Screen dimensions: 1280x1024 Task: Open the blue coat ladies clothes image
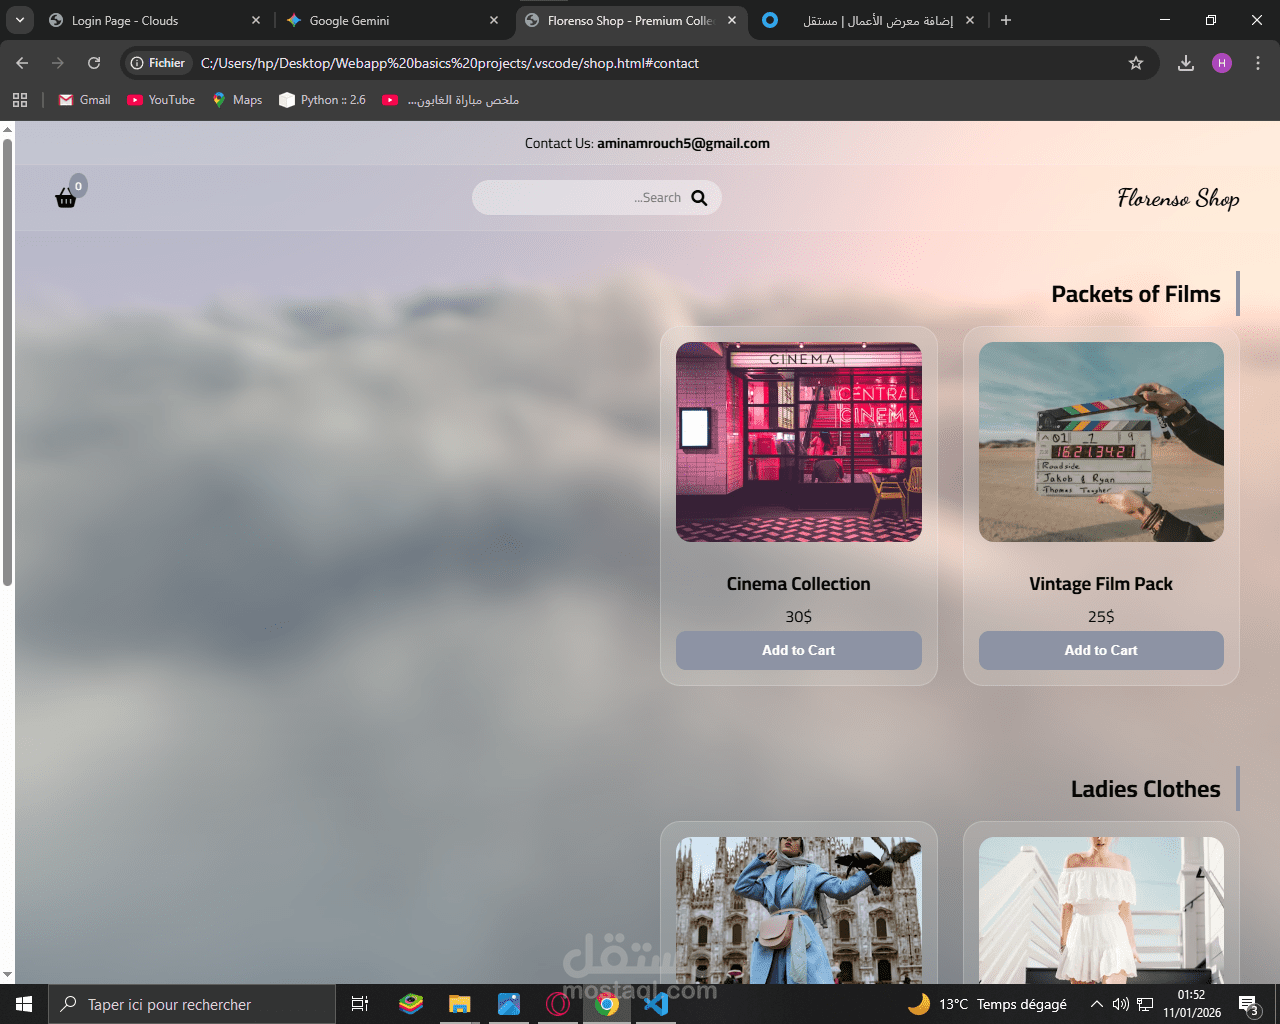(x=799, y=910)
